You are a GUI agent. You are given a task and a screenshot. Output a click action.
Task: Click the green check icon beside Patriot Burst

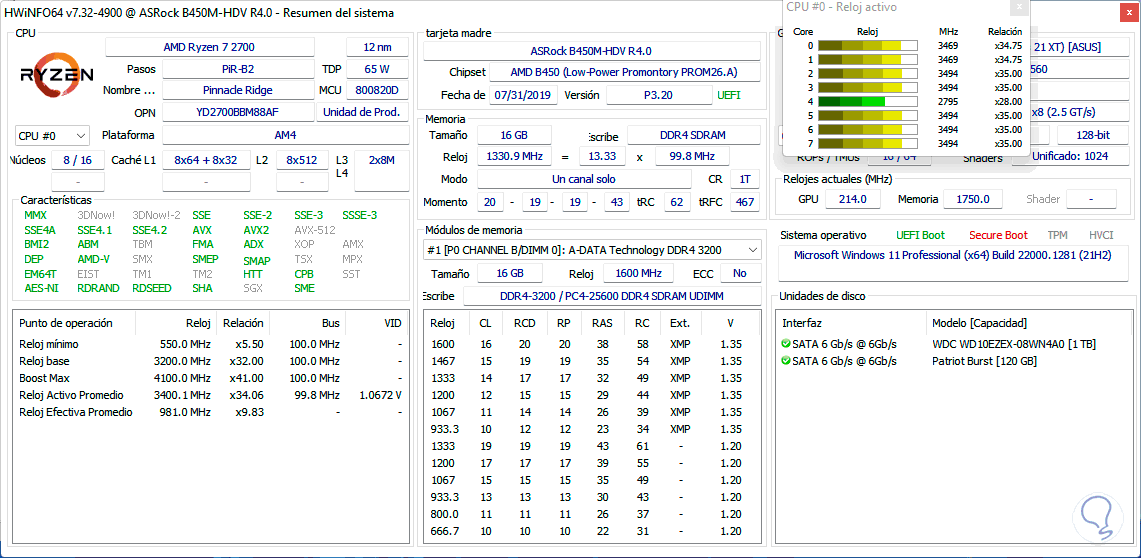click(x=786, y=361)
